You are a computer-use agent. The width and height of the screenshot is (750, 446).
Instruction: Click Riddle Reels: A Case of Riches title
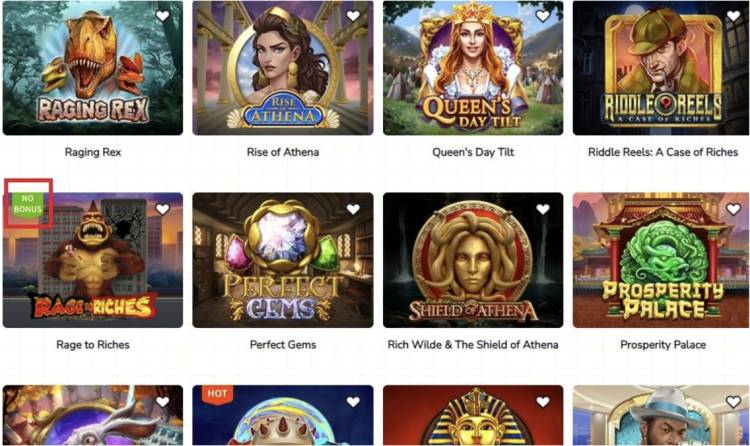pos(663,152)
